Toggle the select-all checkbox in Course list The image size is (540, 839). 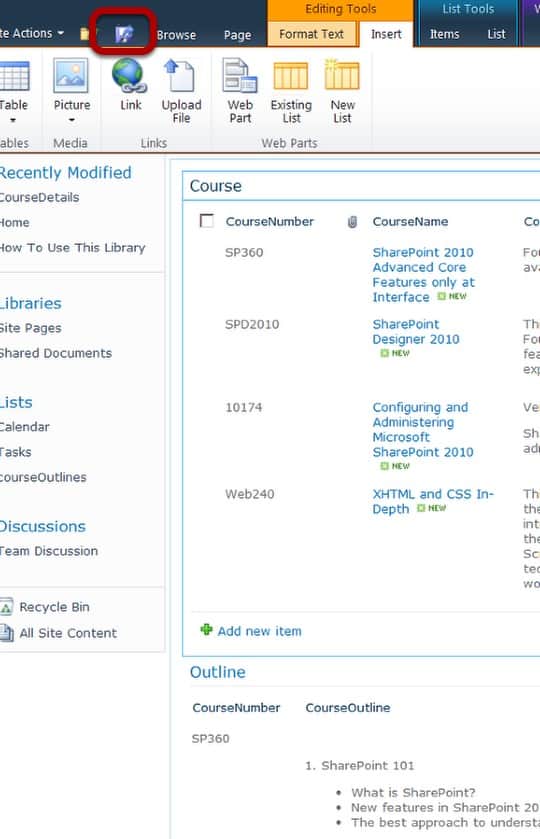(207, 220)
